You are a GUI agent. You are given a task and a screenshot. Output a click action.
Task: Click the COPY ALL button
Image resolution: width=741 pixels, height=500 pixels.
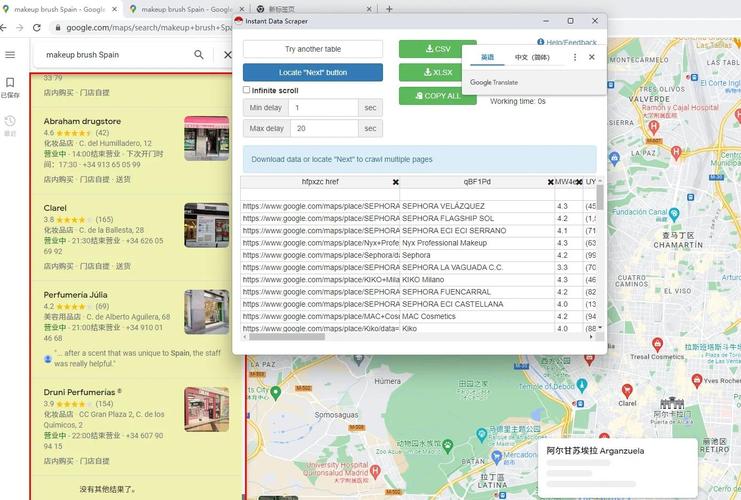438,95
